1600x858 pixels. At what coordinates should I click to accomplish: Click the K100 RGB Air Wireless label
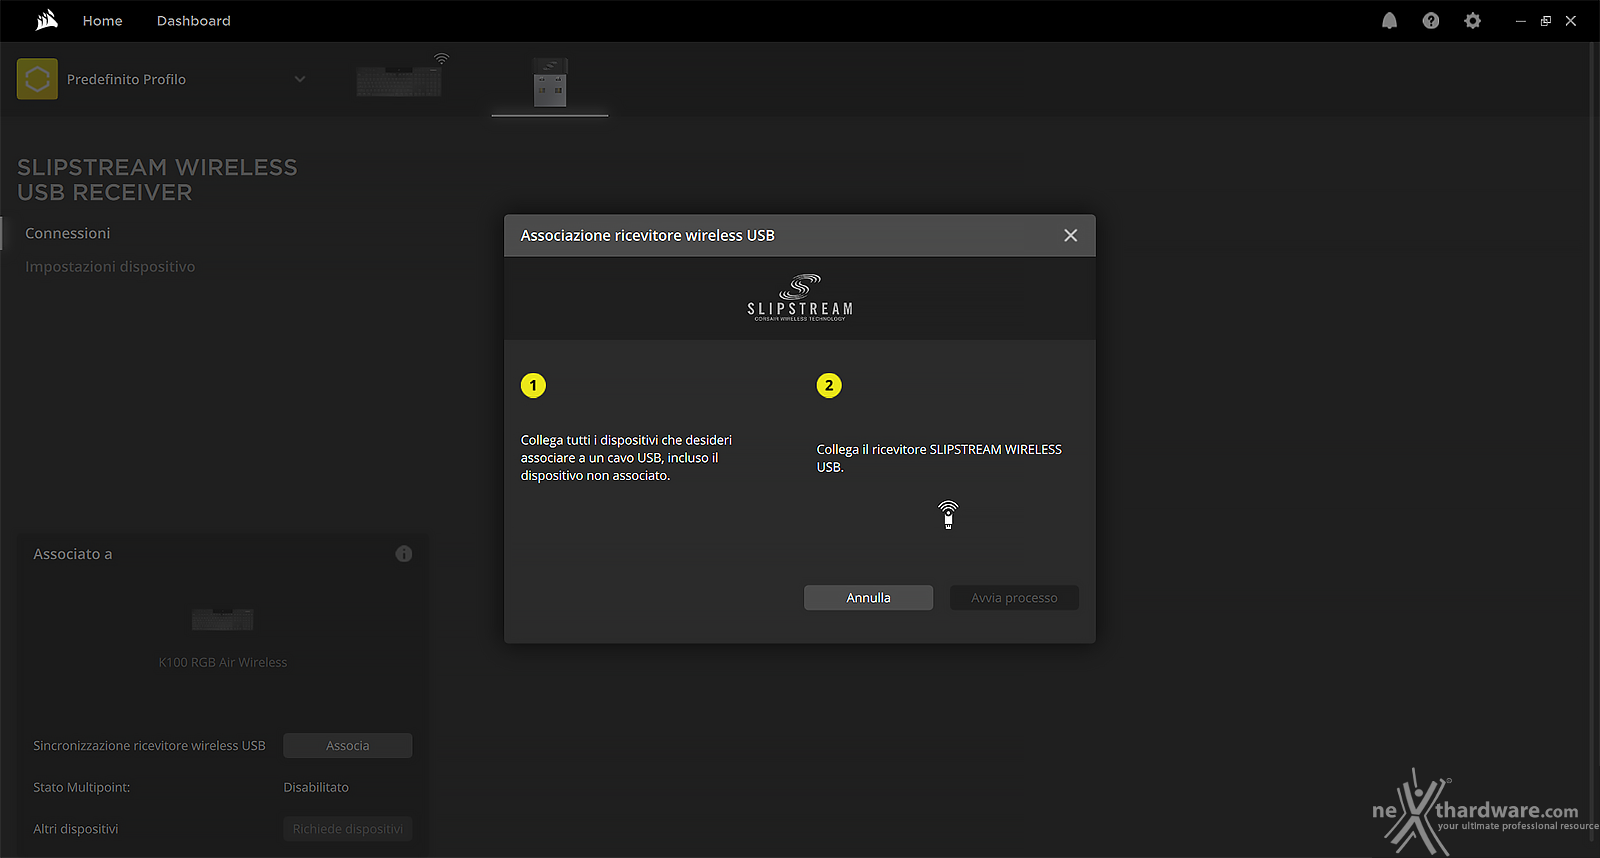[223, 663]
